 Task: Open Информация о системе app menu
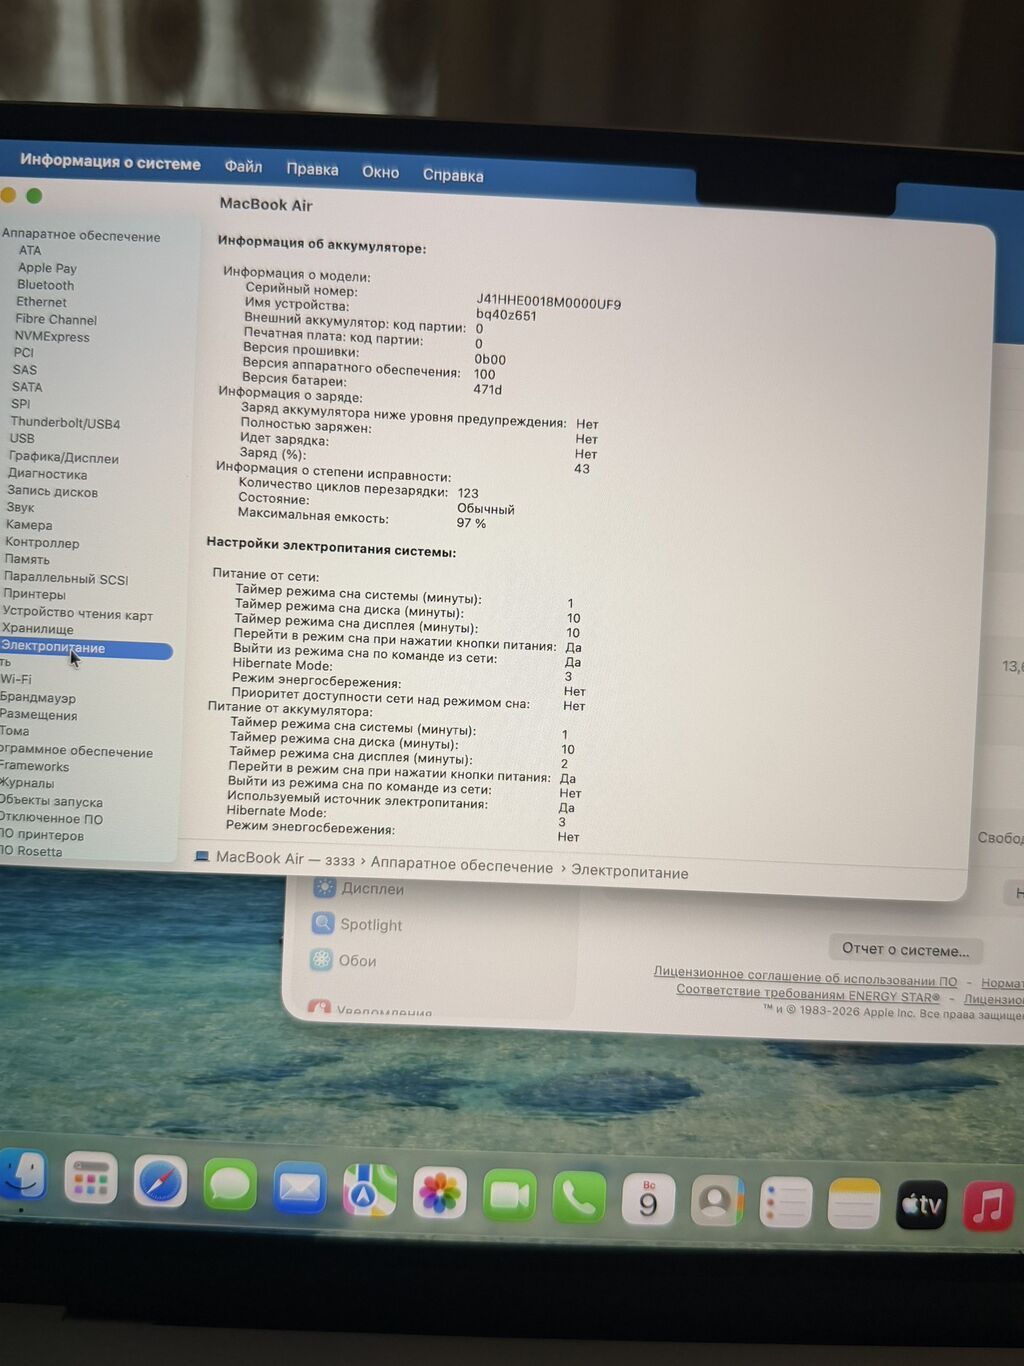click(110, 162)
